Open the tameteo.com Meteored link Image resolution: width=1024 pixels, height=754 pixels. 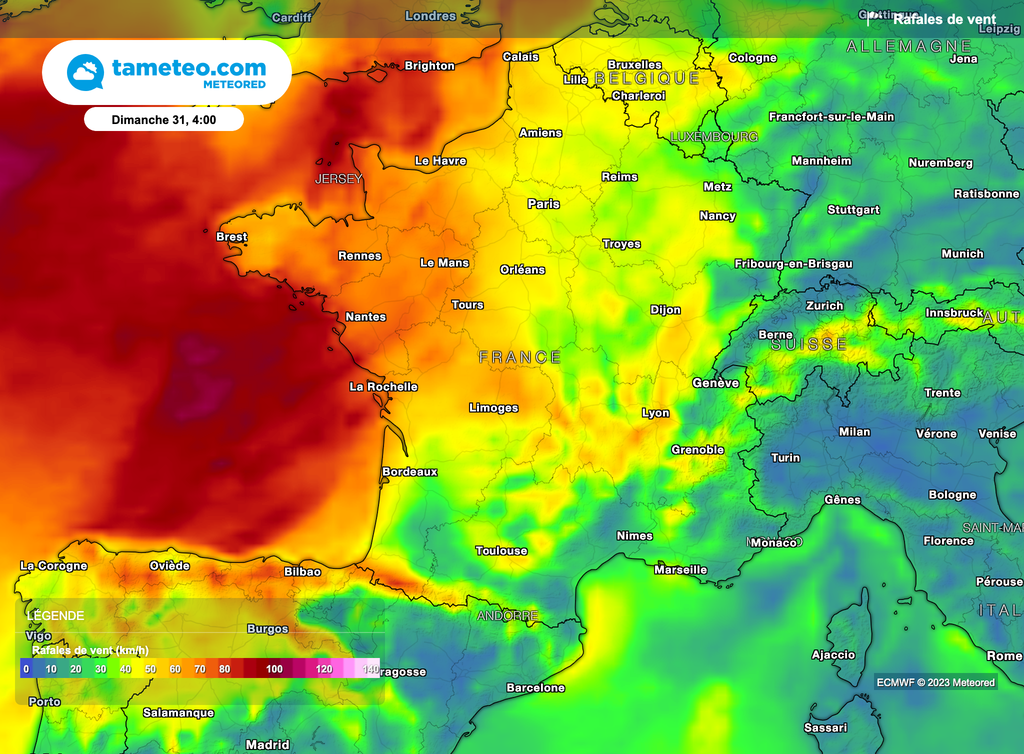click(x=189, y=73)
